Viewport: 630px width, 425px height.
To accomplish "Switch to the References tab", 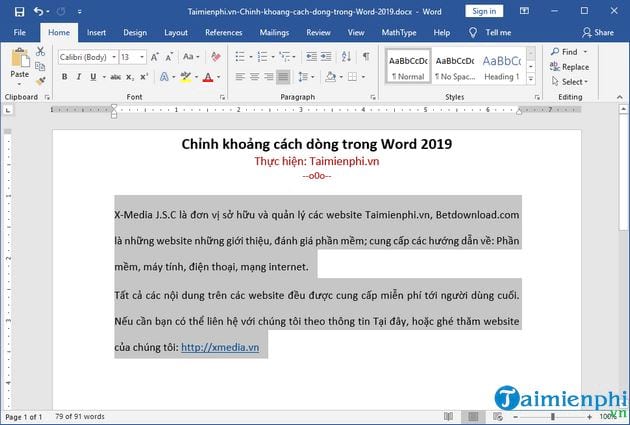I will (224, 33).
